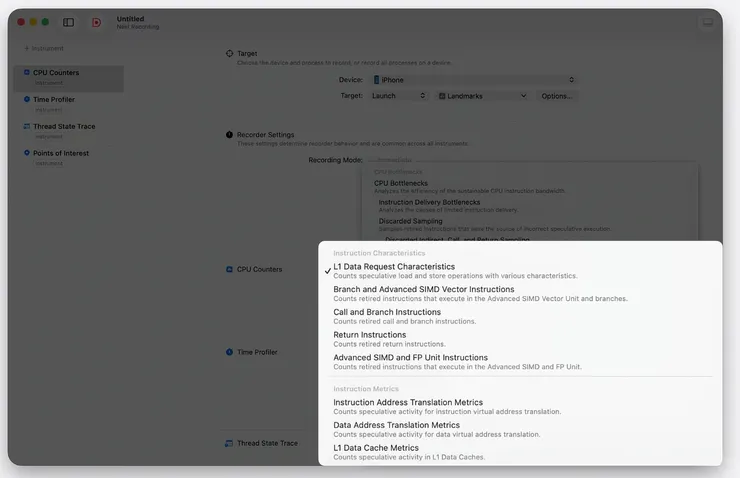Click the CPU Counters section label
Viewport: 740px width, 478px height.
coord(259,269)
